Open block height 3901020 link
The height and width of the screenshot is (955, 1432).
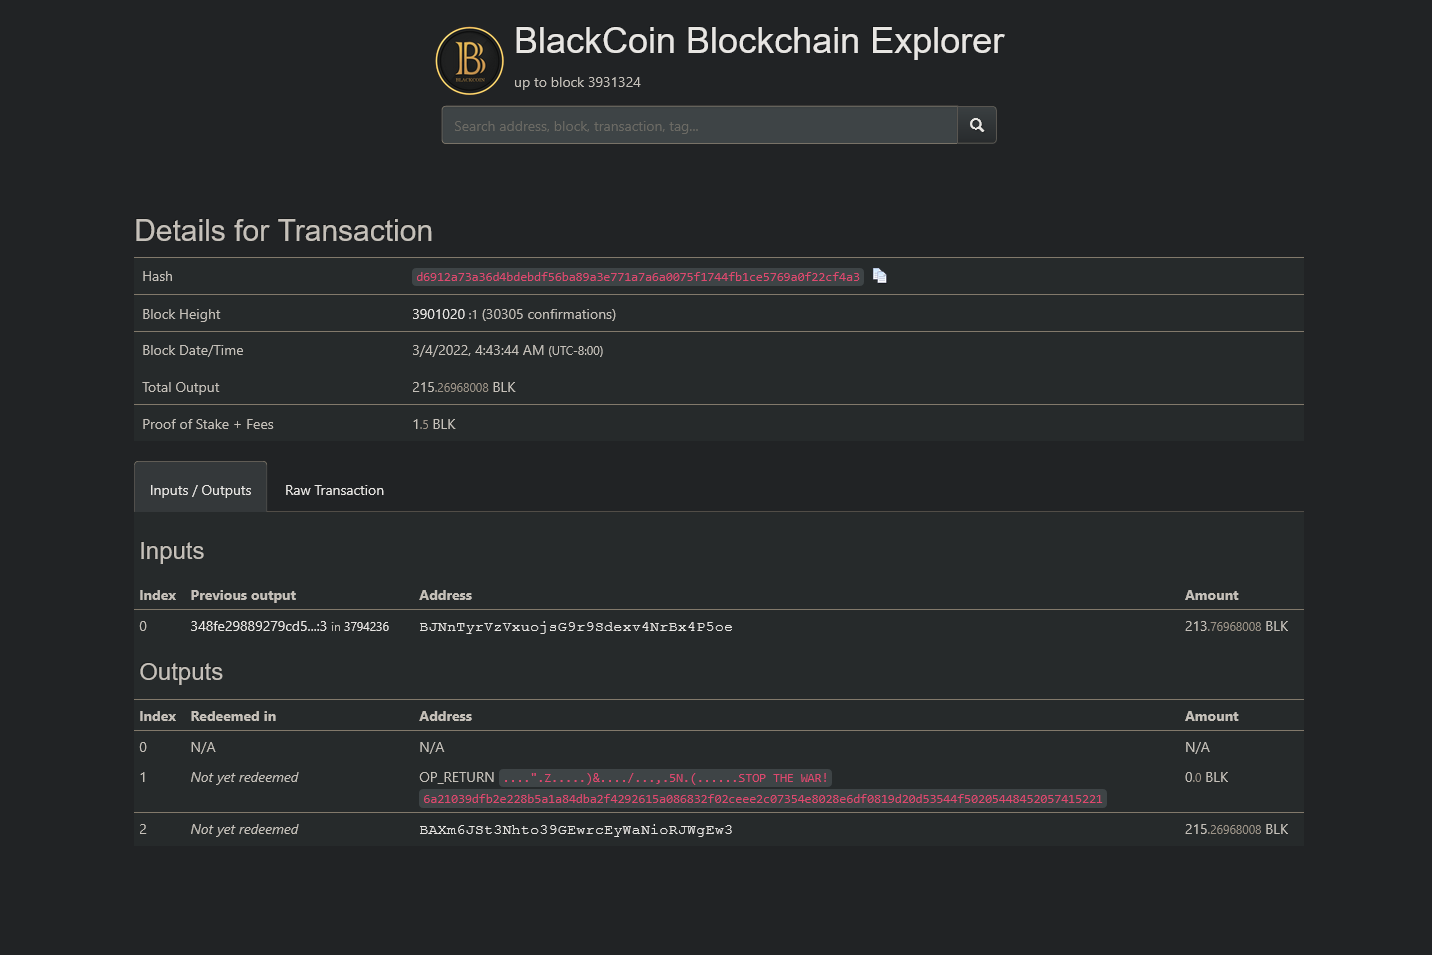(438, 314)
